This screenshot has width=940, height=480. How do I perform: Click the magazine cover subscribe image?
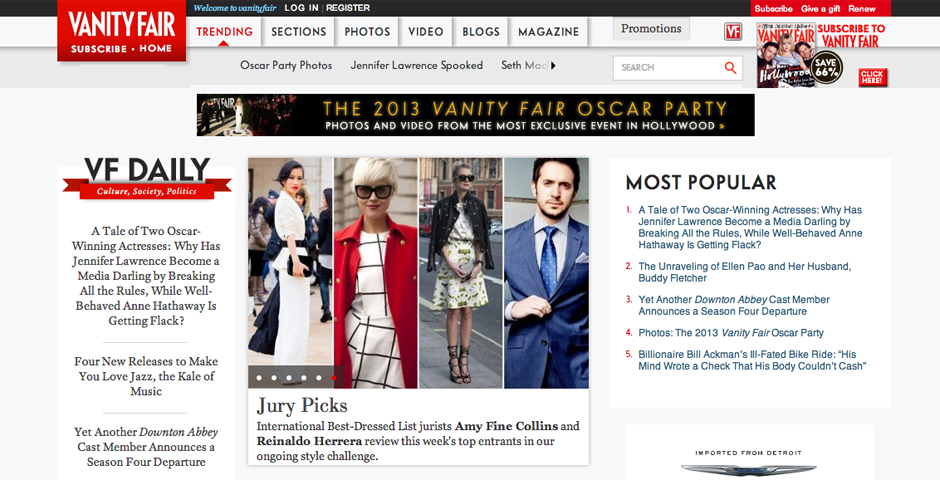pos(786,55)
